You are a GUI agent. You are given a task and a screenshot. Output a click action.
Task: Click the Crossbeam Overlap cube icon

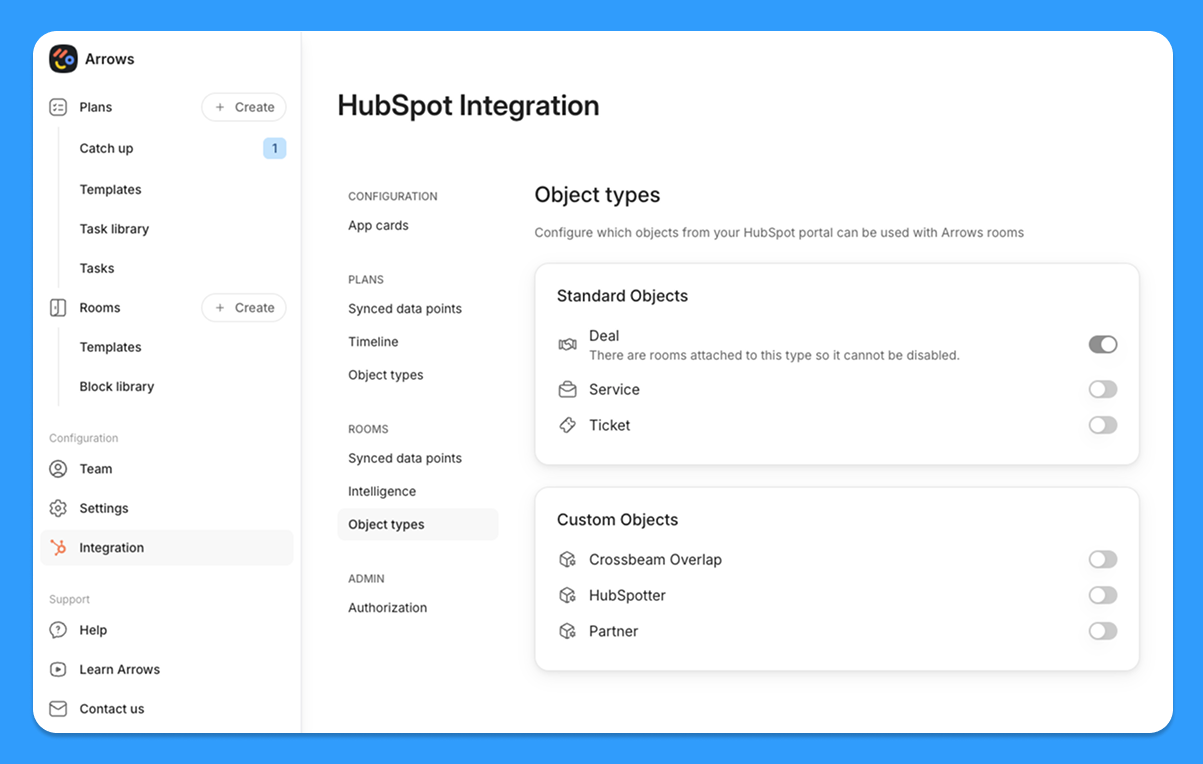click(567, 560)
